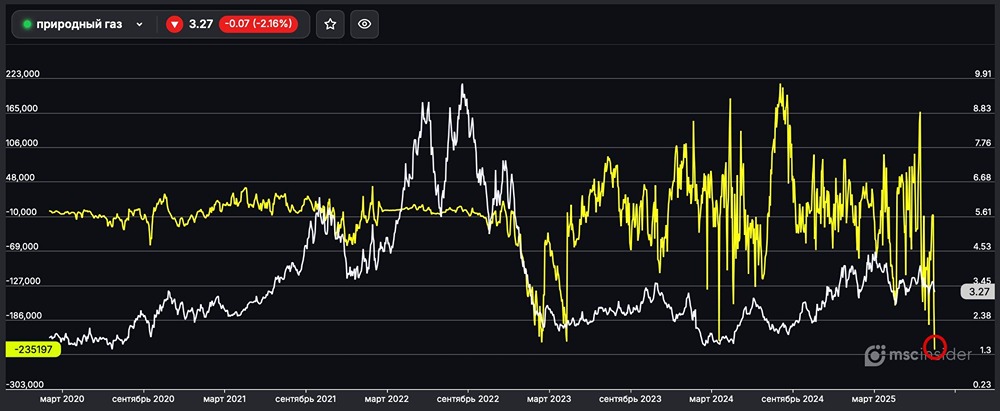The height and width of the screenshot is (411, 1000).
Task: Click the сентябрь 2021 date label
Action: pos(305,400)
